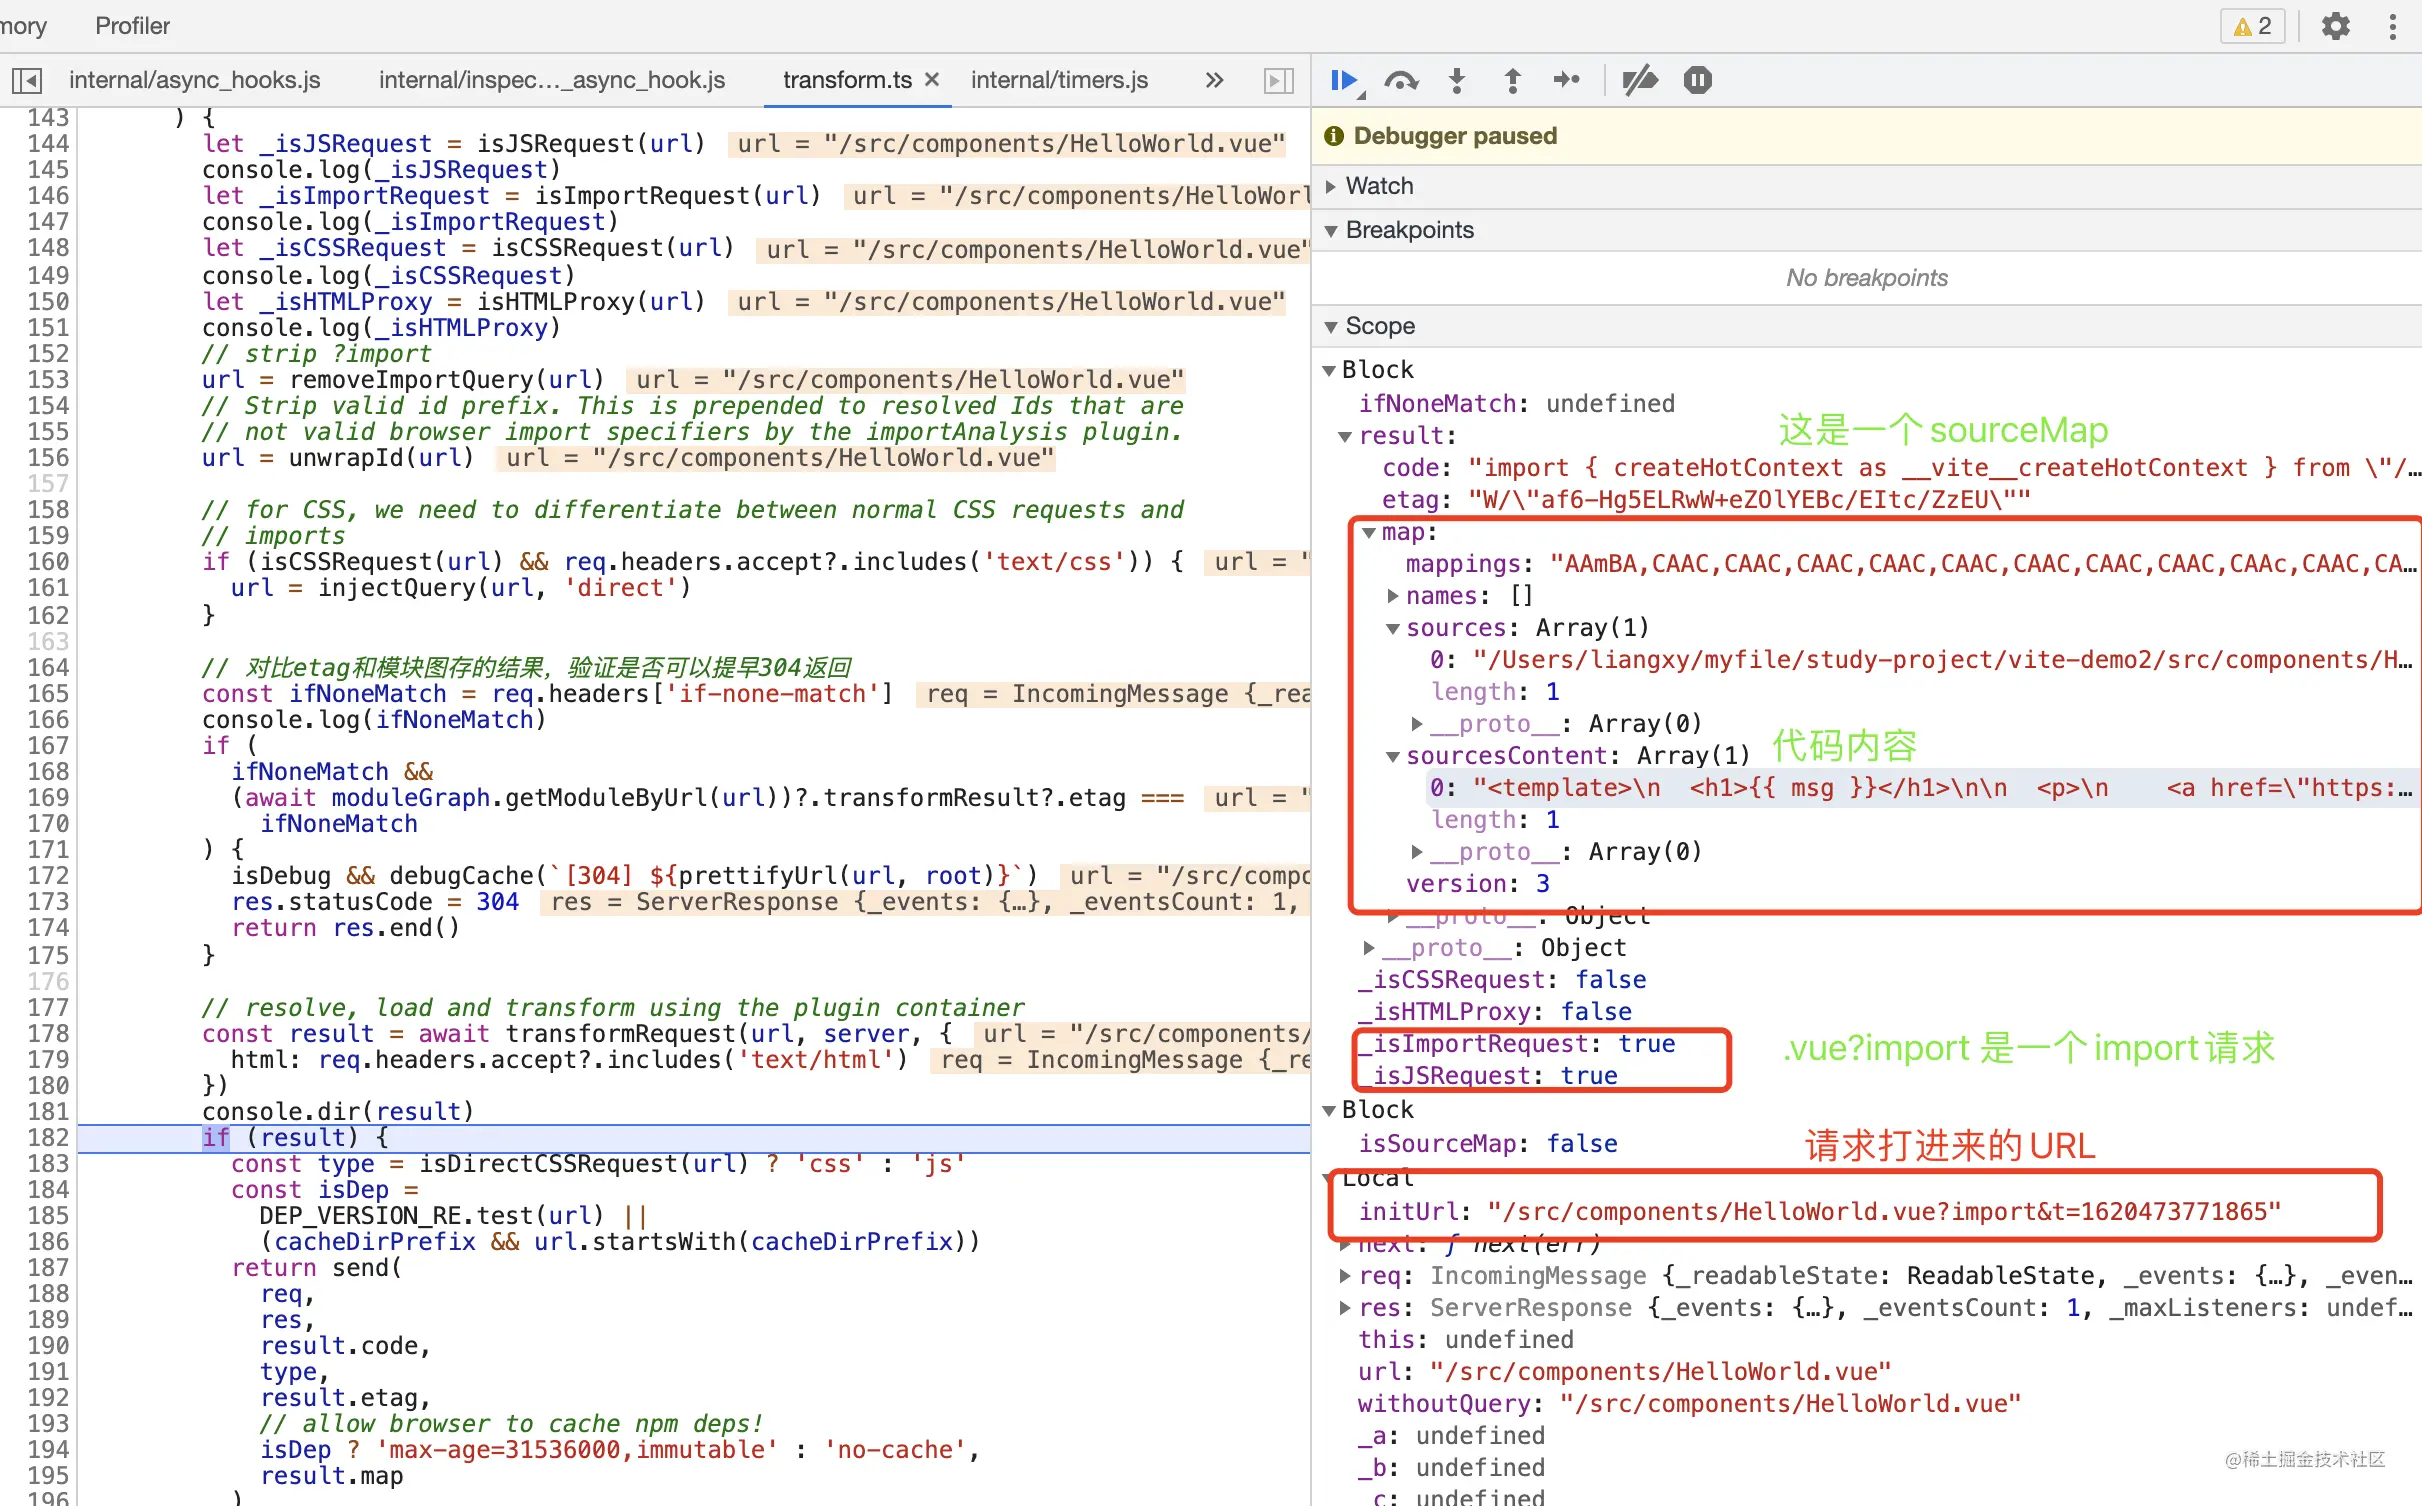Close the transform.ts tab
The image size is (2422, 1506).
932,79
